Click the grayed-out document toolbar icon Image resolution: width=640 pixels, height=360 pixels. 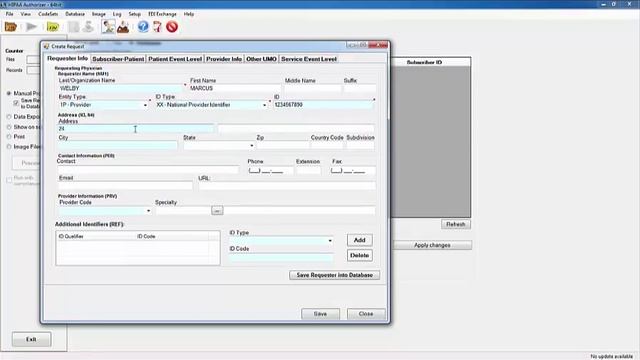73,27
